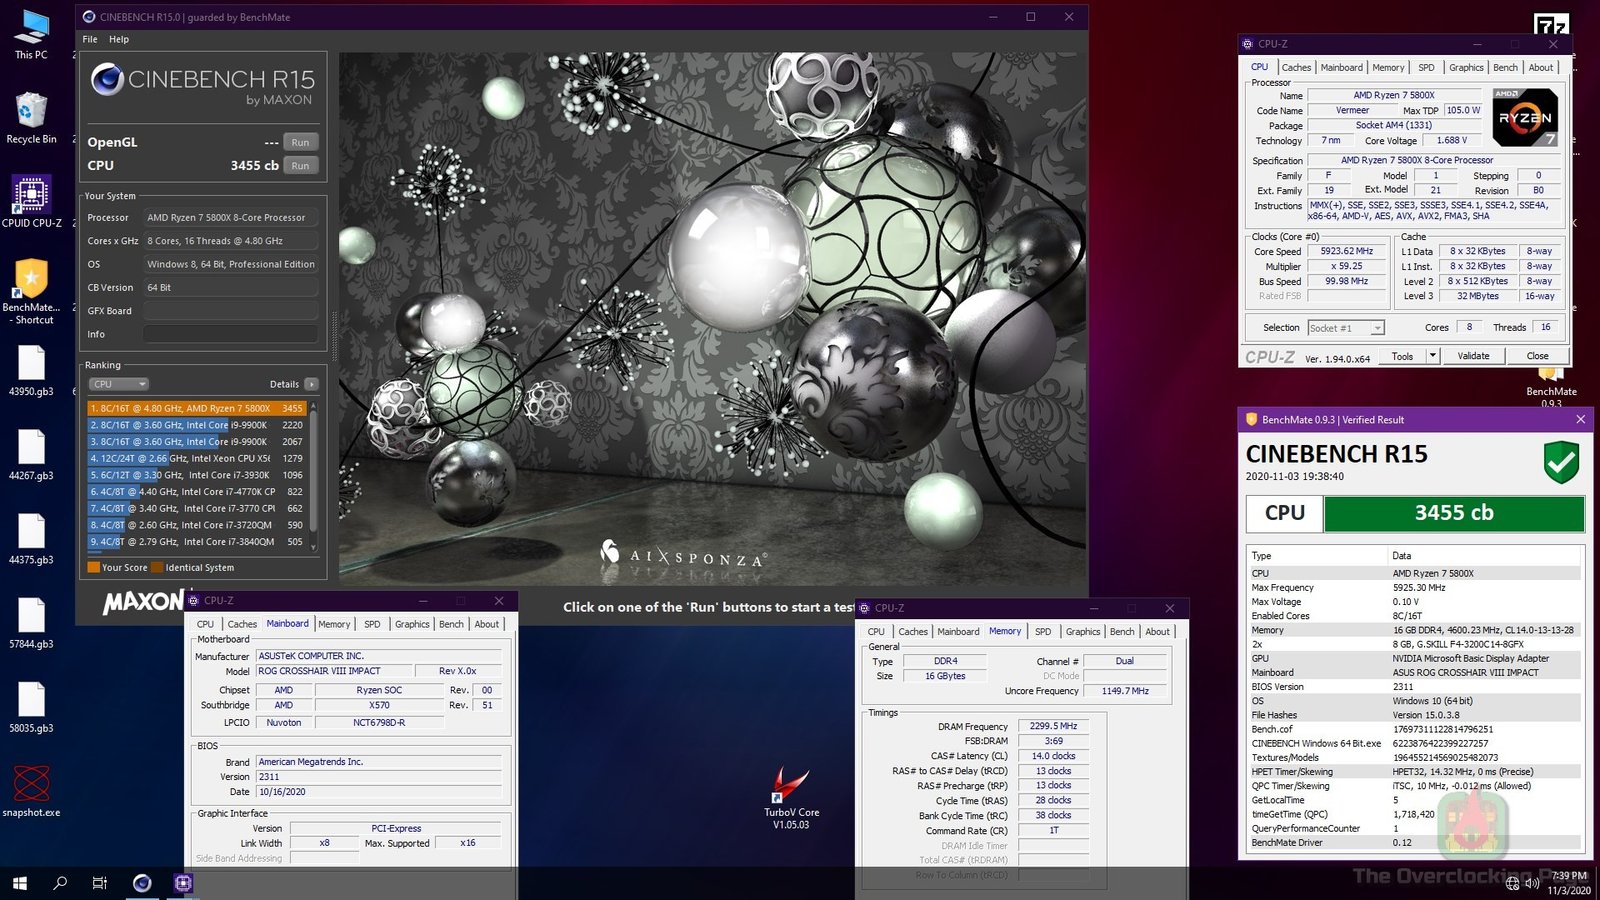Open File Explorer from the taskbar

(x=98, y=883)
